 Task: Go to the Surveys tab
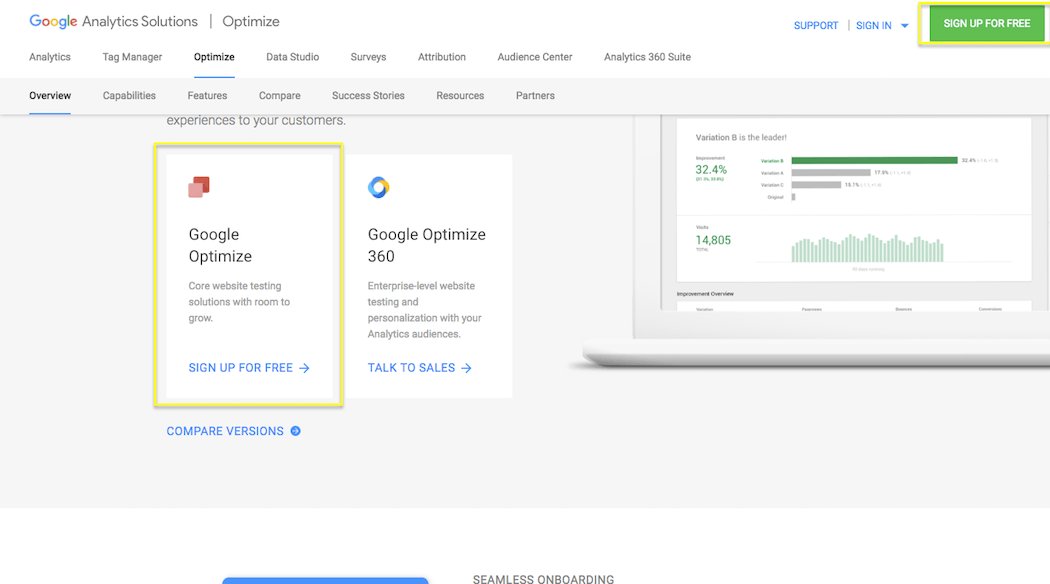pyautogui.click(x=368, y=57)
